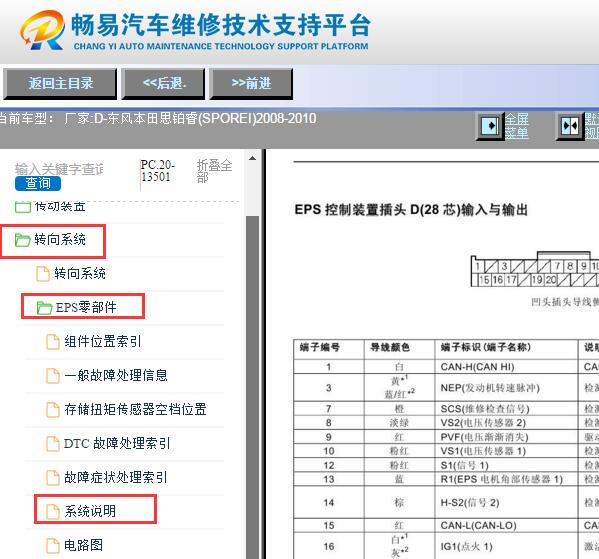The image size is (599, 559).
Task: Click the full-screen menu arrow icon
Action: click(x=490, y=126)
